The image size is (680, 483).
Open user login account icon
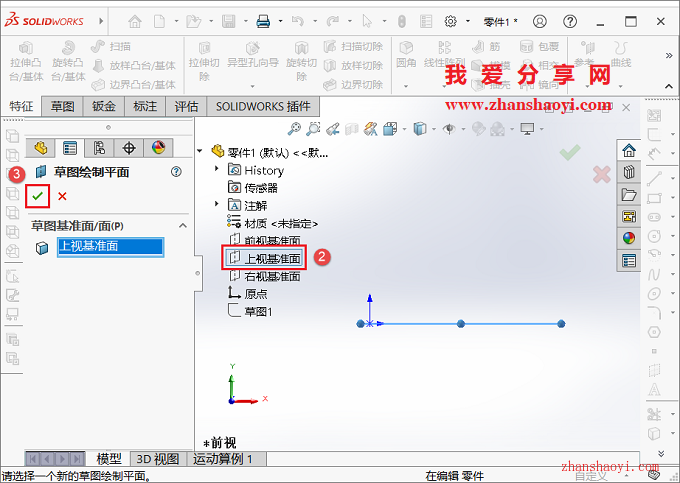539,21
